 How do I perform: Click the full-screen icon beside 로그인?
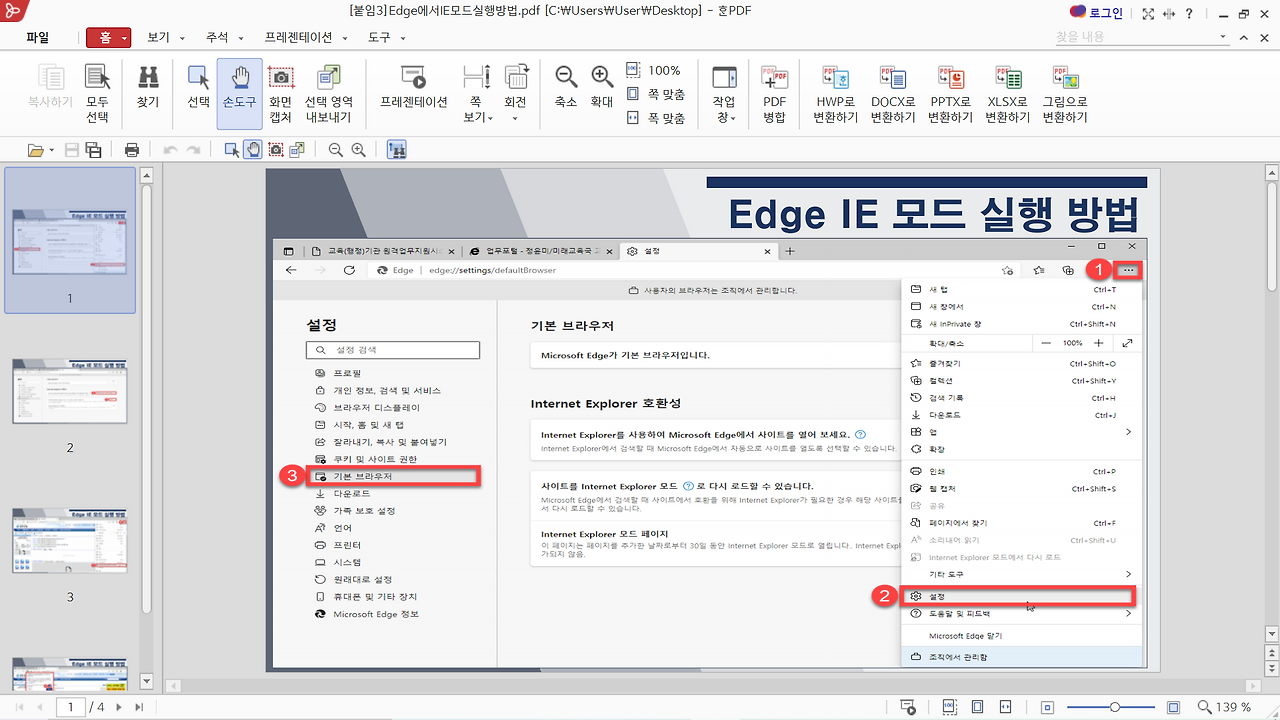pos(1148,13)
